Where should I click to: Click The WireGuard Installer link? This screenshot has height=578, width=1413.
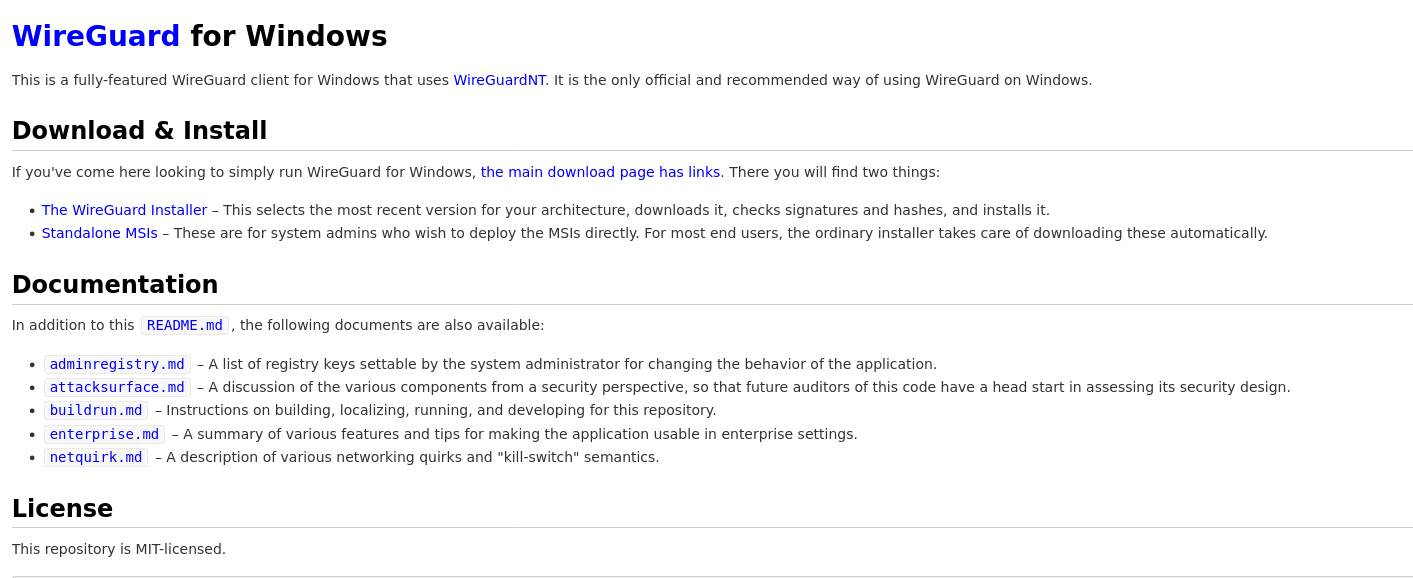point(124,210)
